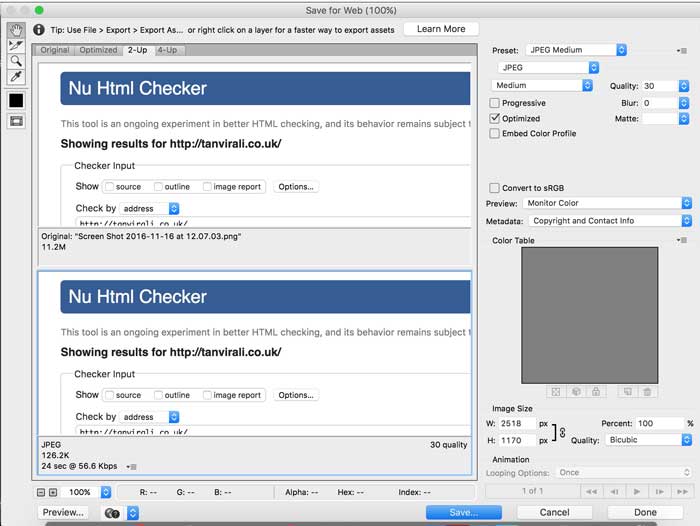Open the download speed preview menu icon
The height and width of the screenshot is (526, 700).
click(x=131, y=467)
